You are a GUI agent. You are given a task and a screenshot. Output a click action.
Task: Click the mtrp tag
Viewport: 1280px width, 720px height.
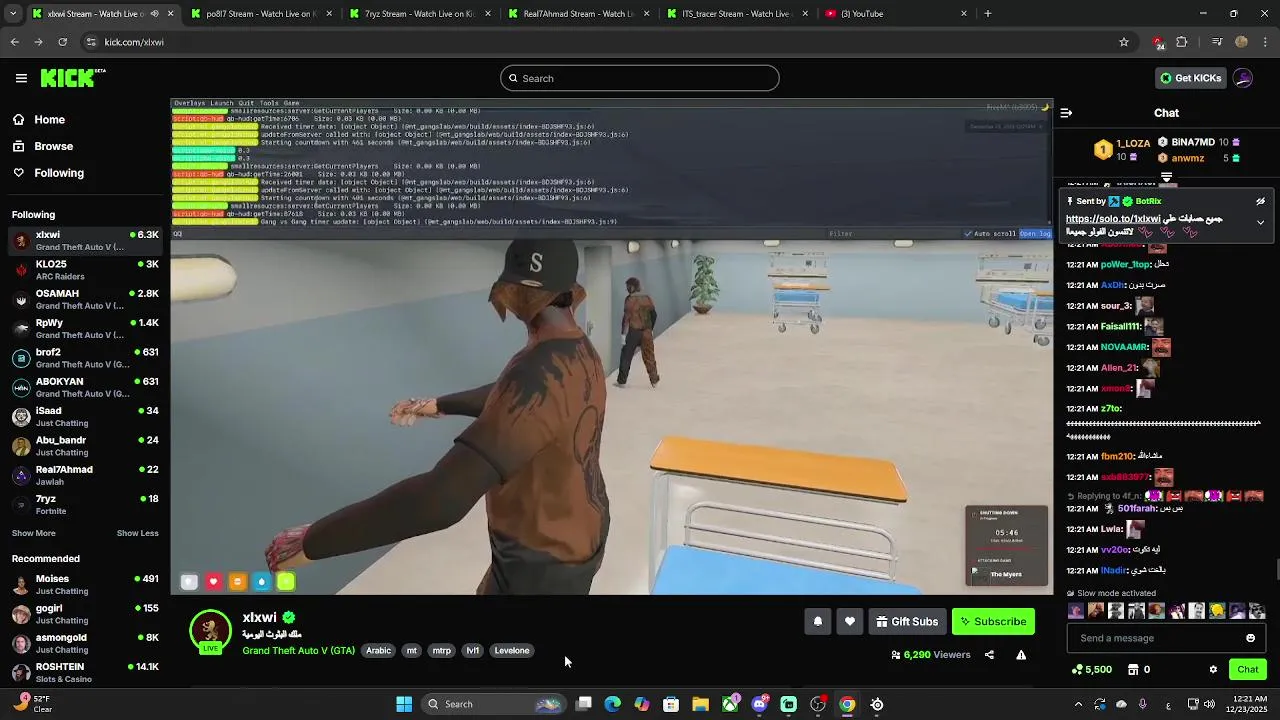click(x=441, y=651)
